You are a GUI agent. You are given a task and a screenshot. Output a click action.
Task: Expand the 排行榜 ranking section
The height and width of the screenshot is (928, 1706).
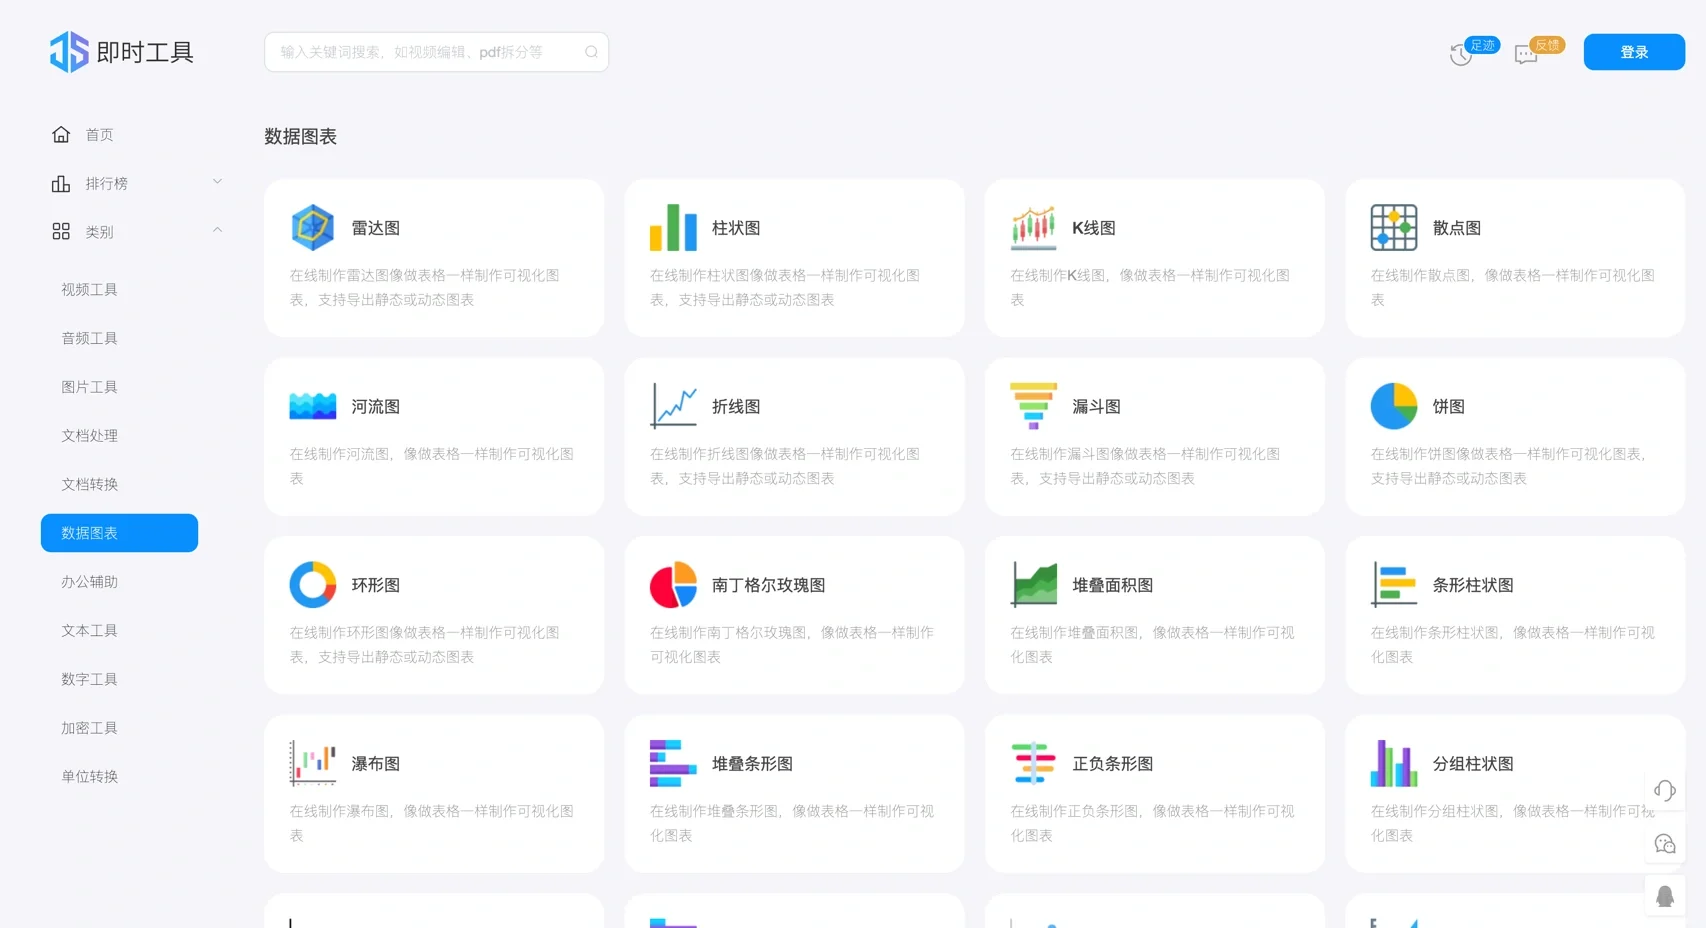point(217,181)
